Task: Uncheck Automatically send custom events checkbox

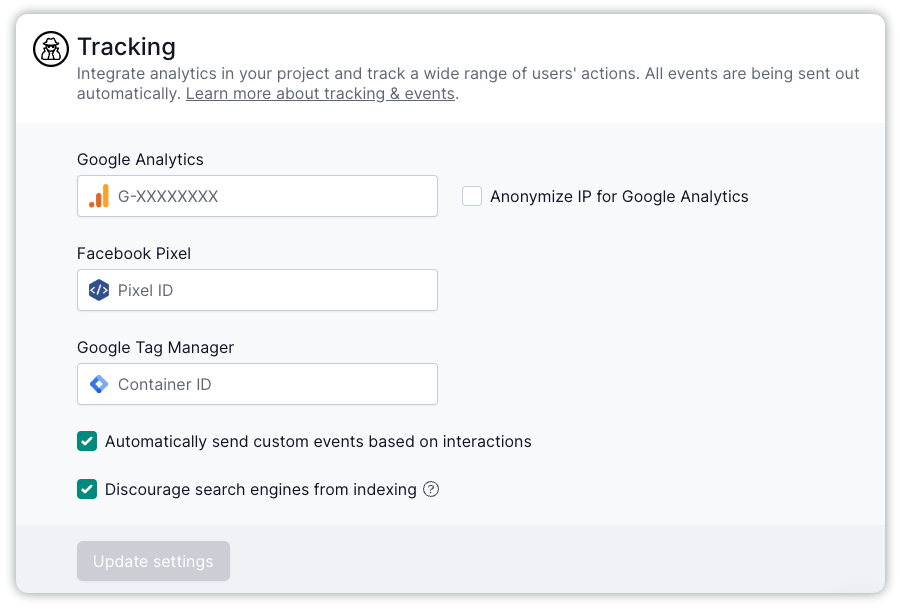Action: tap(87, 441)
